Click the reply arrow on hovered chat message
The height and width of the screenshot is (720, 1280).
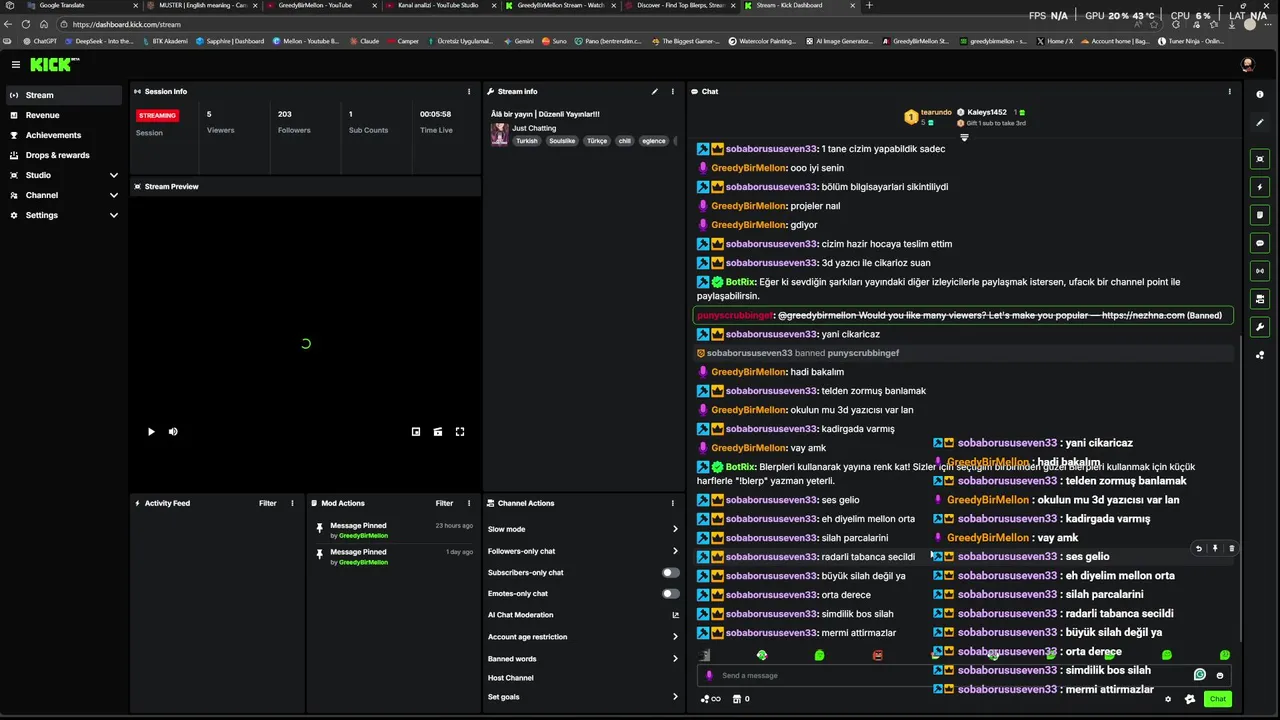(x=1199, y=548)
